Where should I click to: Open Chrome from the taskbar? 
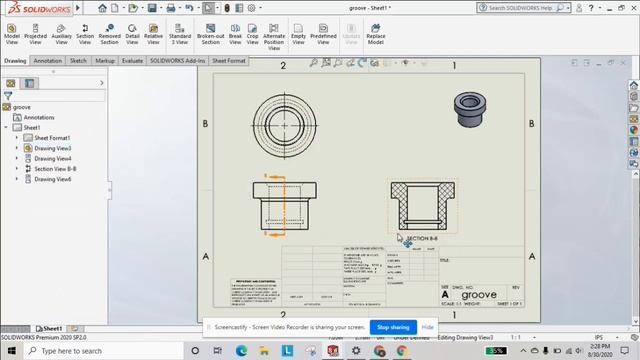point(402,351)
